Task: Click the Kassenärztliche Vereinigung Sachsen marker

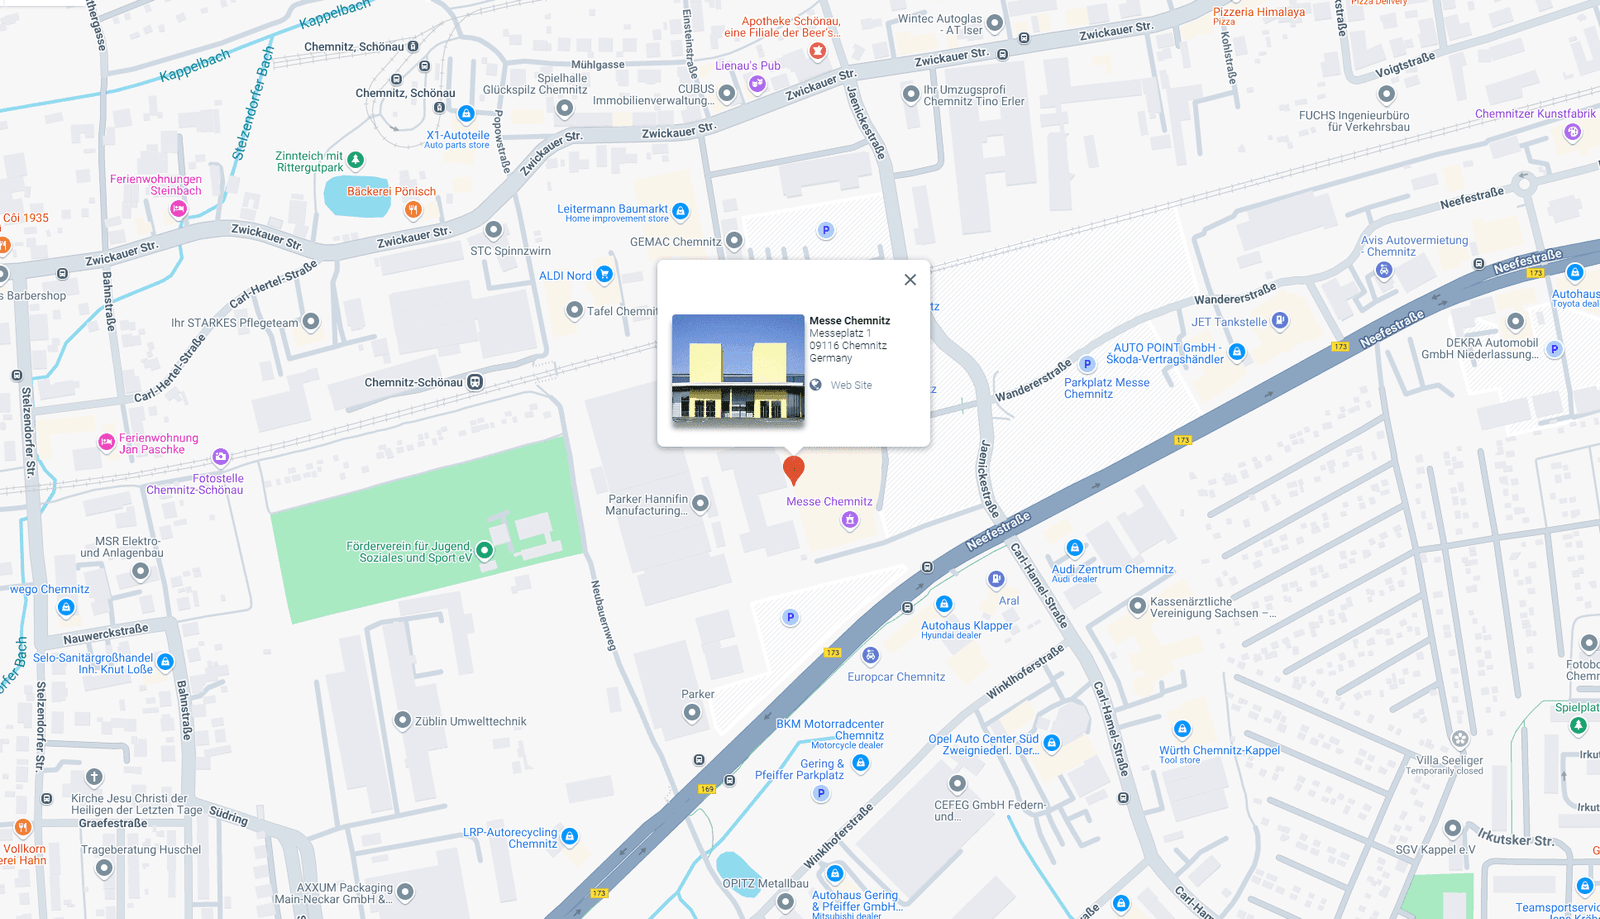Action: 1137,606
